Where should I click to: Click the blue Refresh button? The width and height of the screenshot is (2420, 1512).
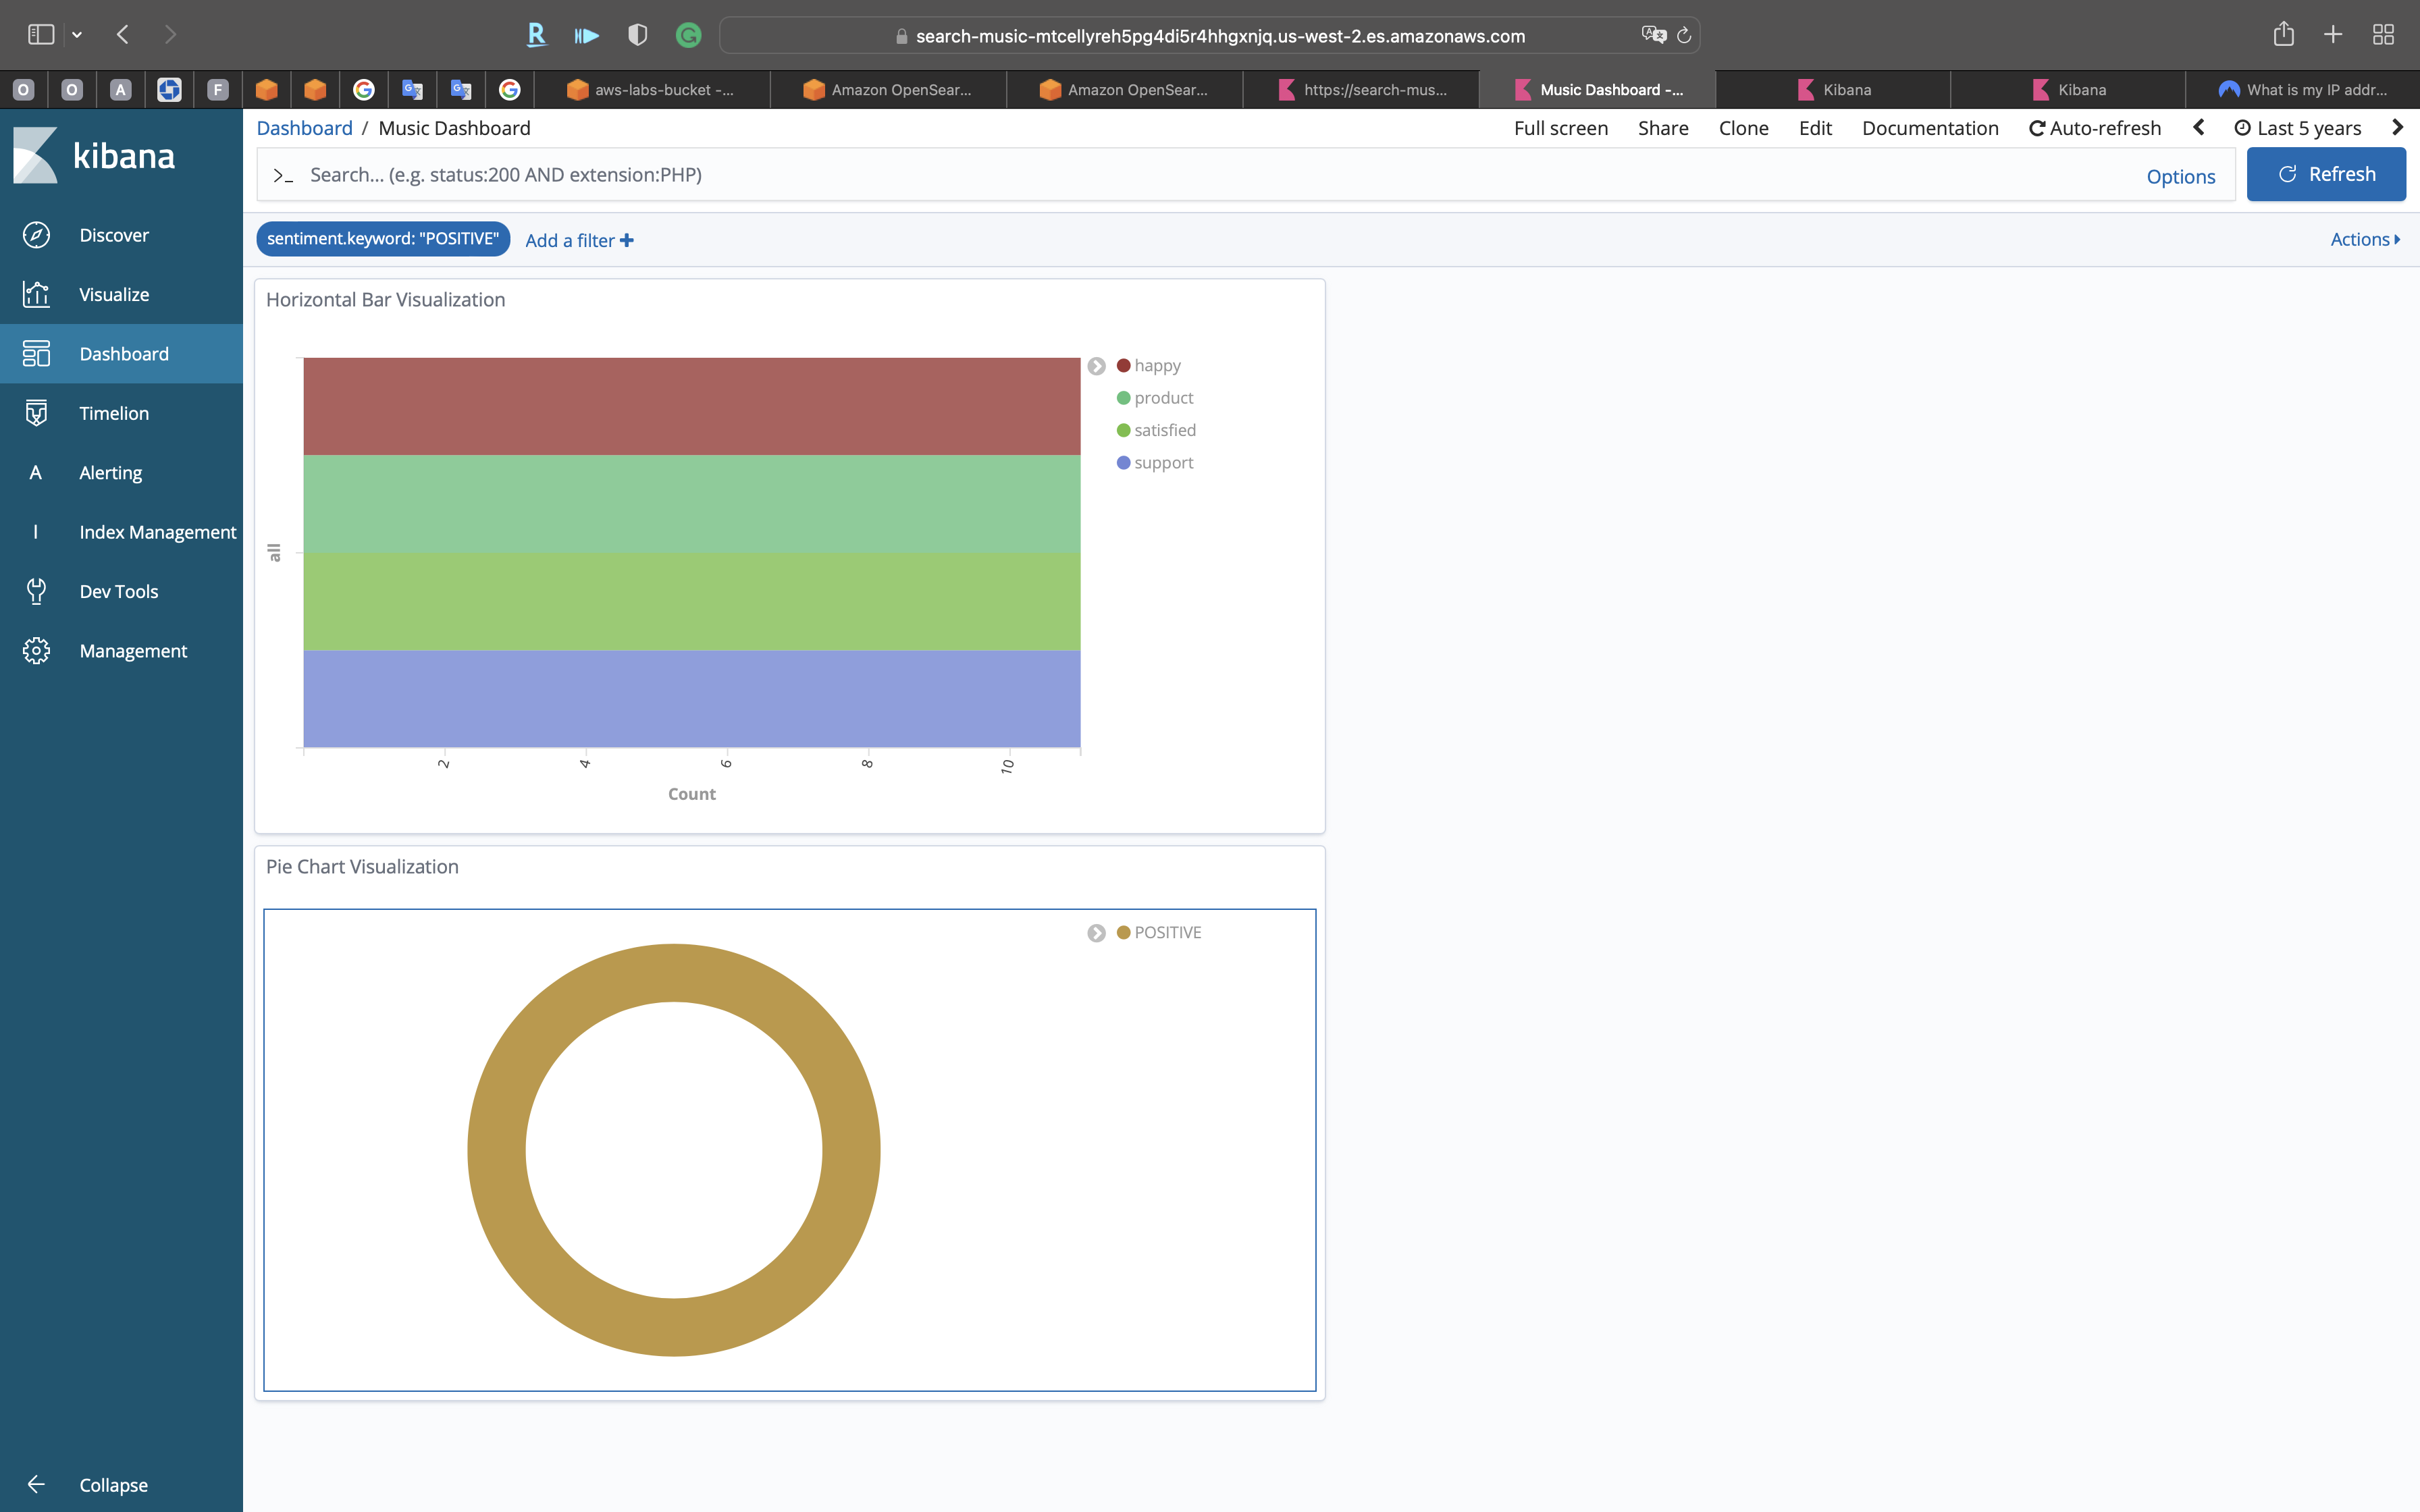tap(2325, 174)
